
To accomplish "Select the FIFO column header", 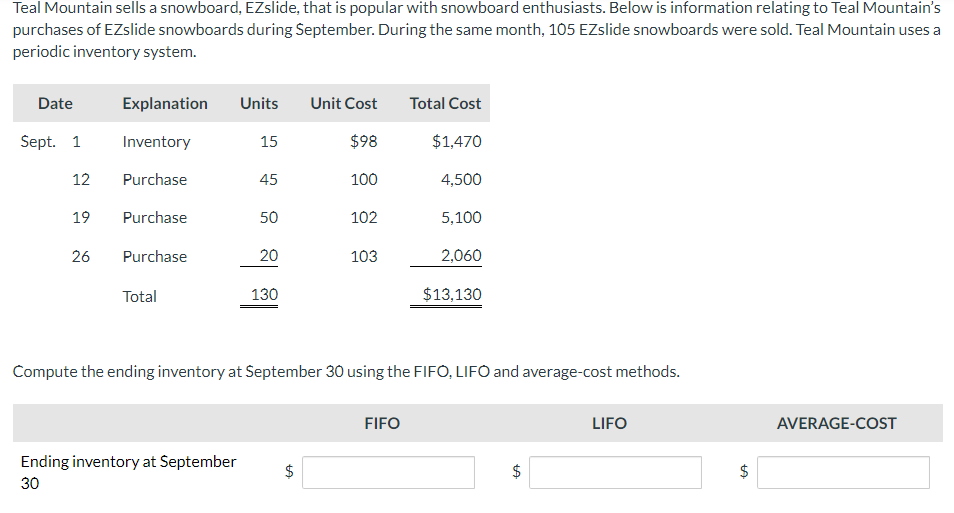I will (382, 424).
